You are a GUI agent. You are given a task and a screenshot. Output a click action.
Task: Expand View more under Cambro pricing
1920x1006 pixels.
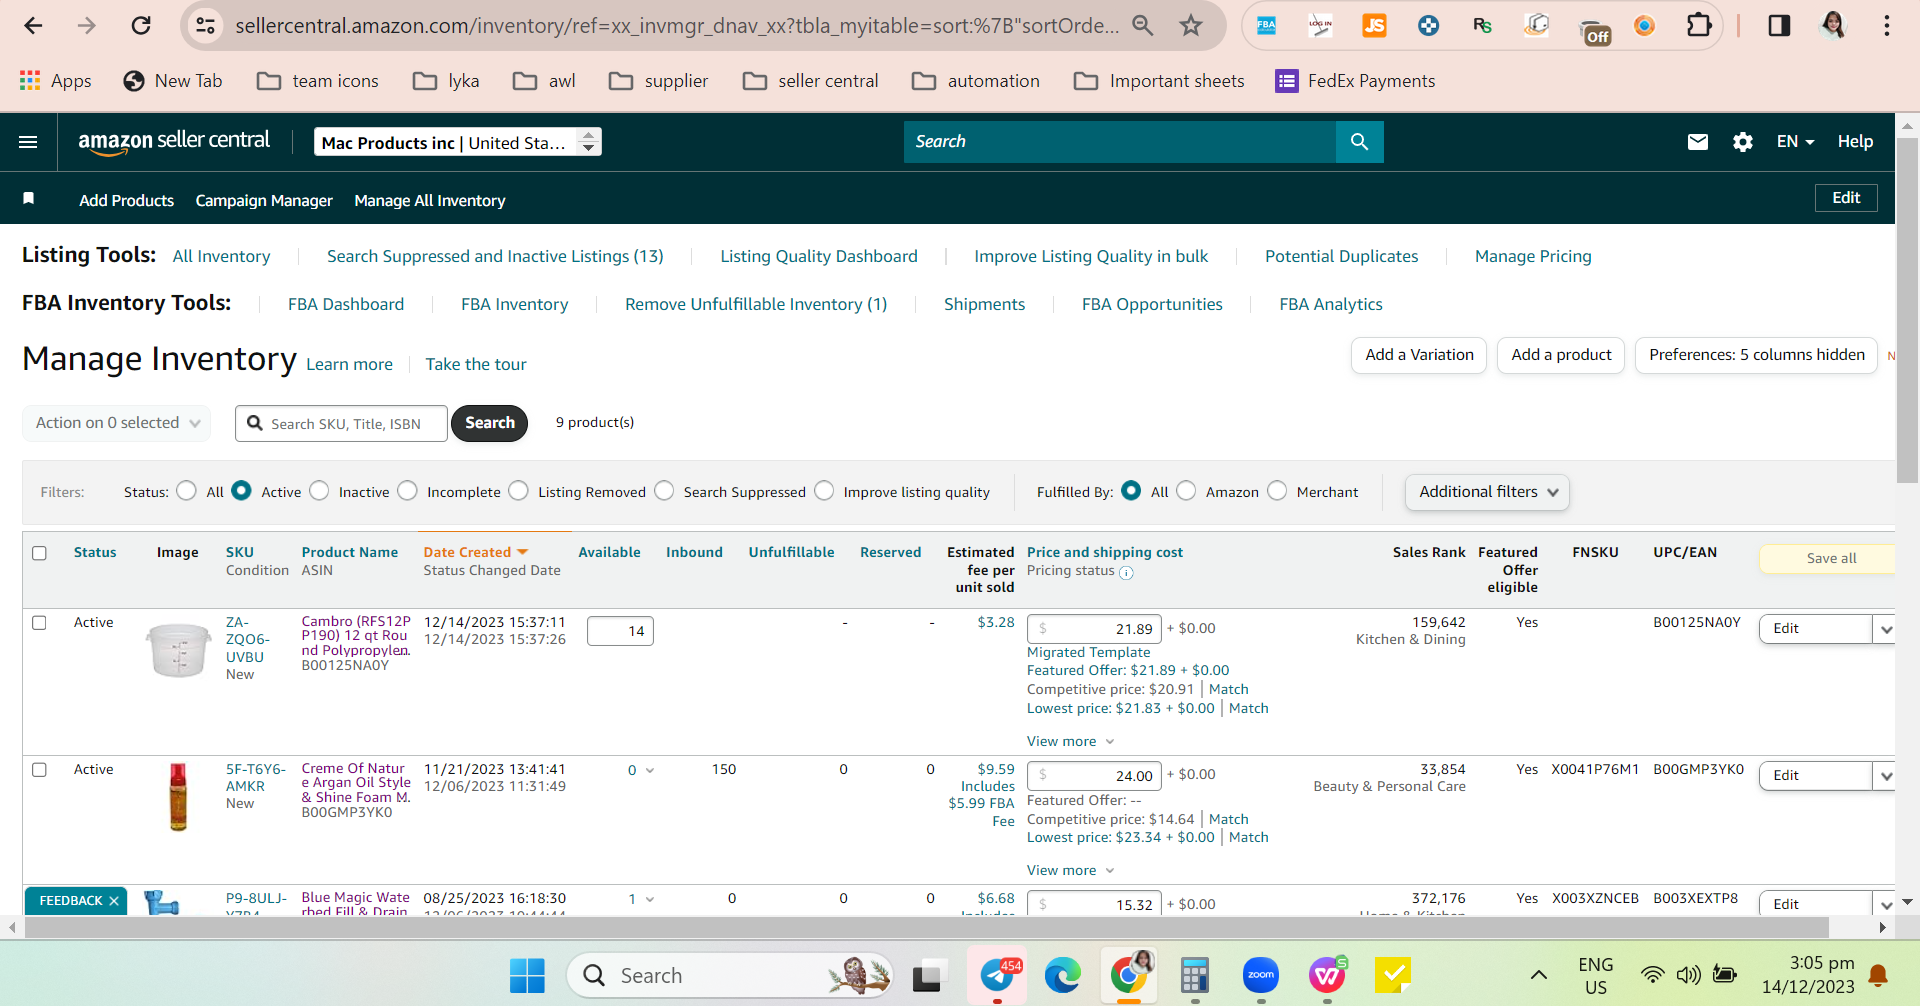pyautogui.click(x=1070, y=741)
